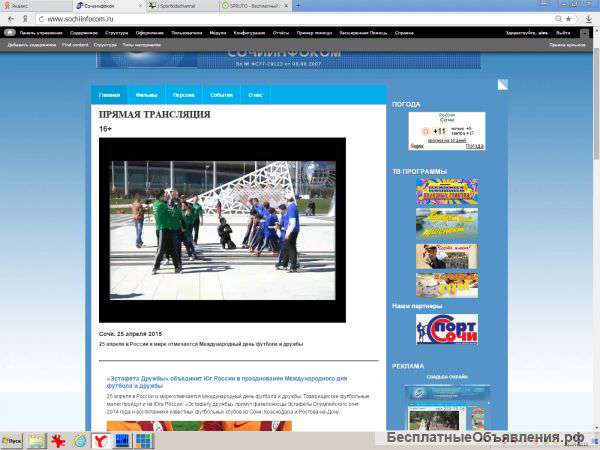This screenshot has width=600, height=450.
Task: Click the Спорт Сочи partner banner
Action: point(447,329)
